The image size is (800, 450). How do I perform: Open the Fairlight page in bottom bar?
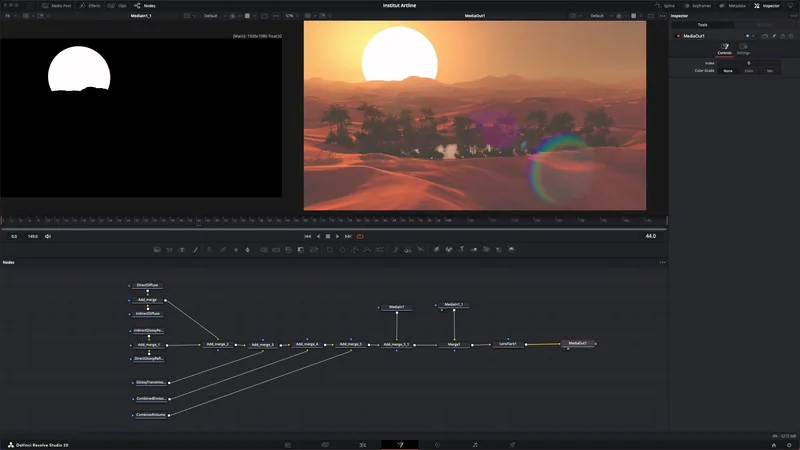[x=475, y=445]
